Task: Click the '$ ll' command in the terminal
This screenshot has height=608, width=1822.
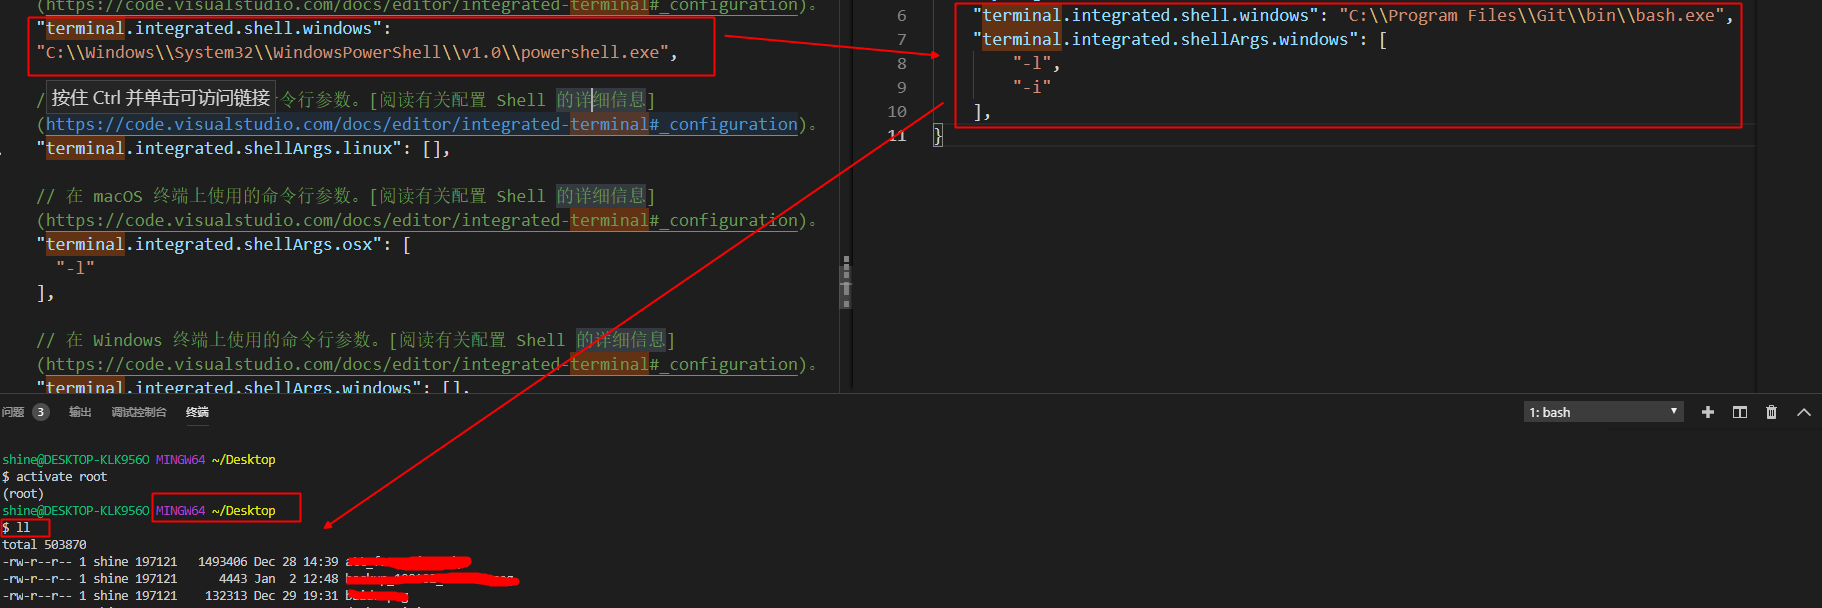Action: [x=16, y=528]
